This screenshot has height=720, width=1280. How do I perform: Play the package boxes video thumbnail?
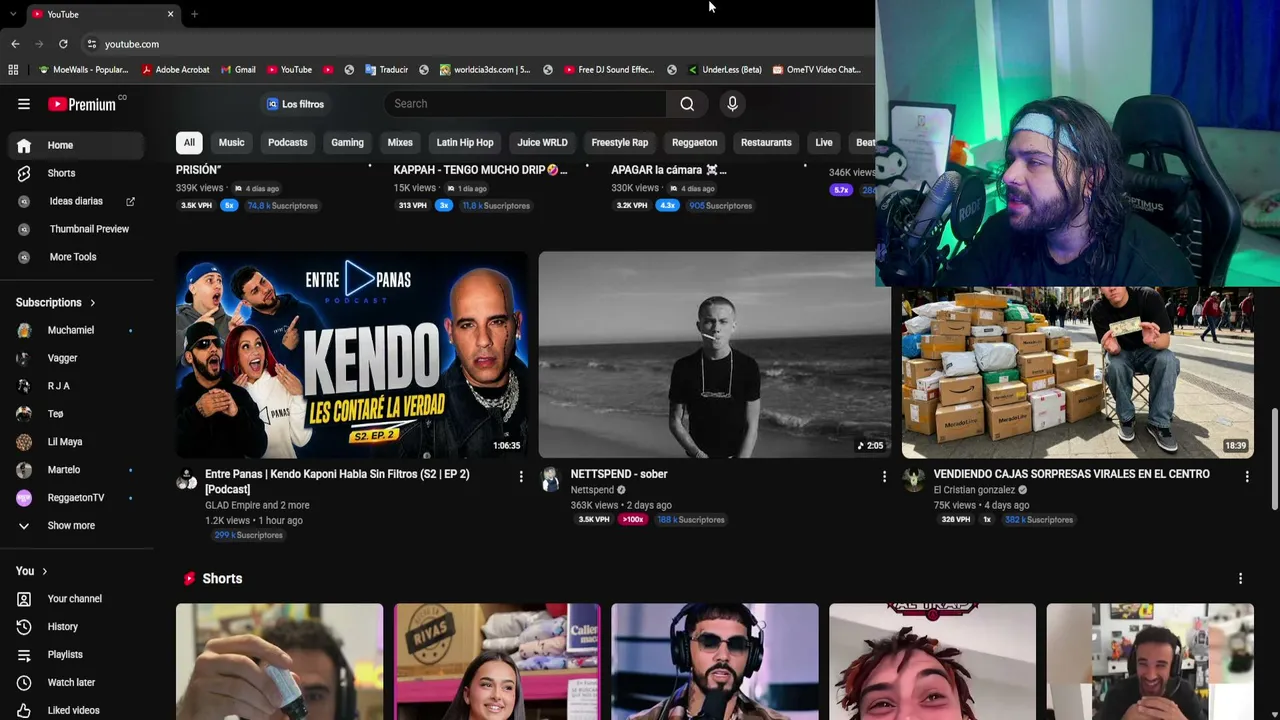pos(1078,373)
